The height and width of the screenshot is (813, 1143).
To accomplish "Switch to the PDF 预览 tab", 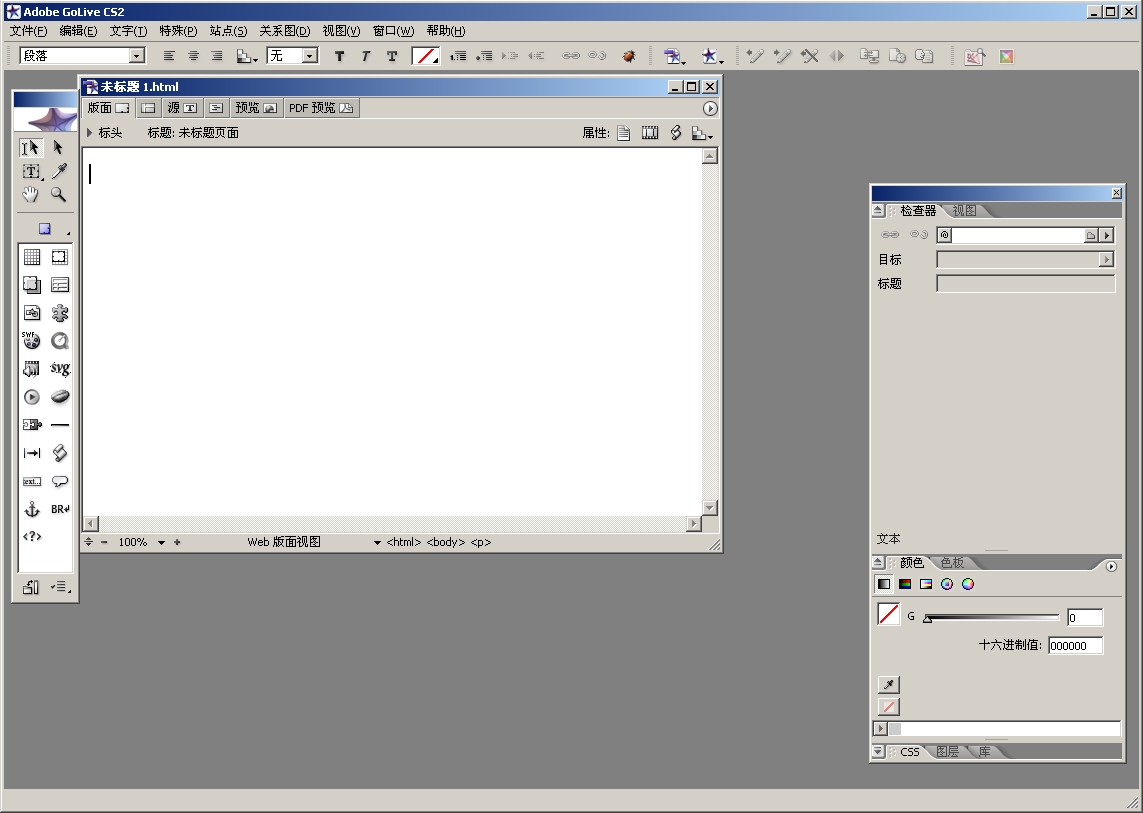I will (320, 108).
